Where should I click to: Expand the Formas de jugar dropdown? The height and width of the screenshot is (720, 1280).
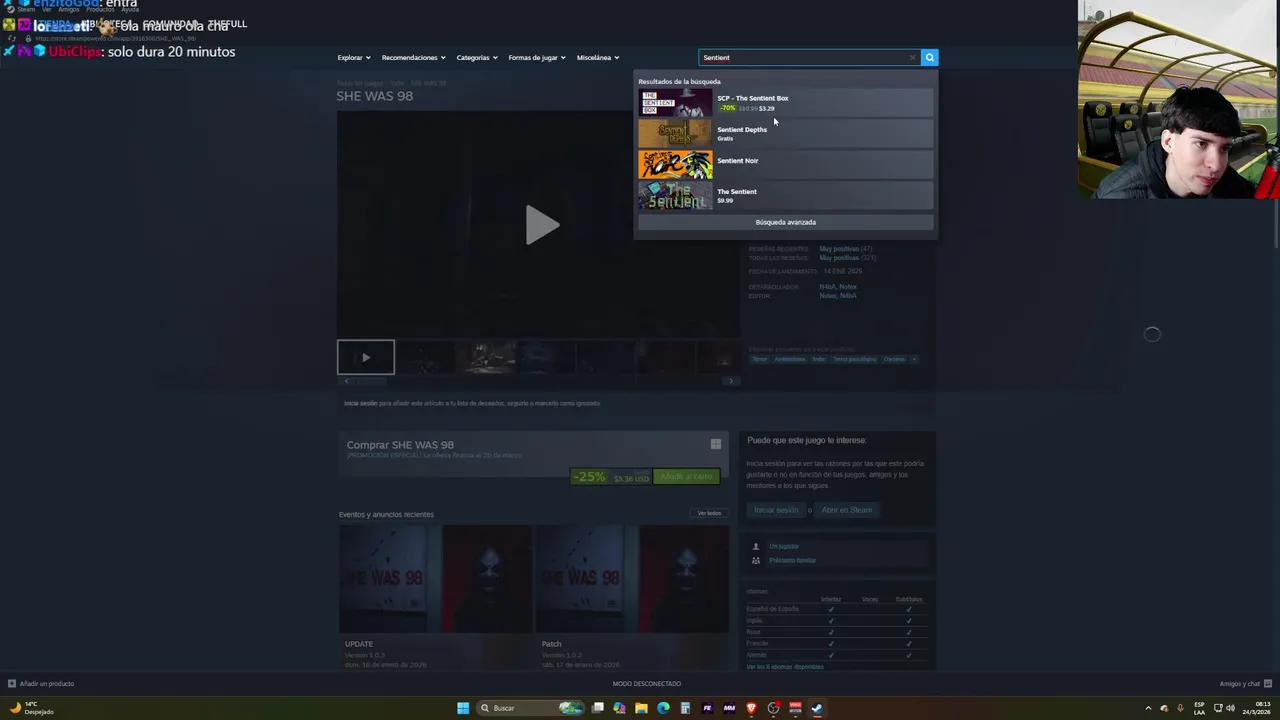coord(537,57)
